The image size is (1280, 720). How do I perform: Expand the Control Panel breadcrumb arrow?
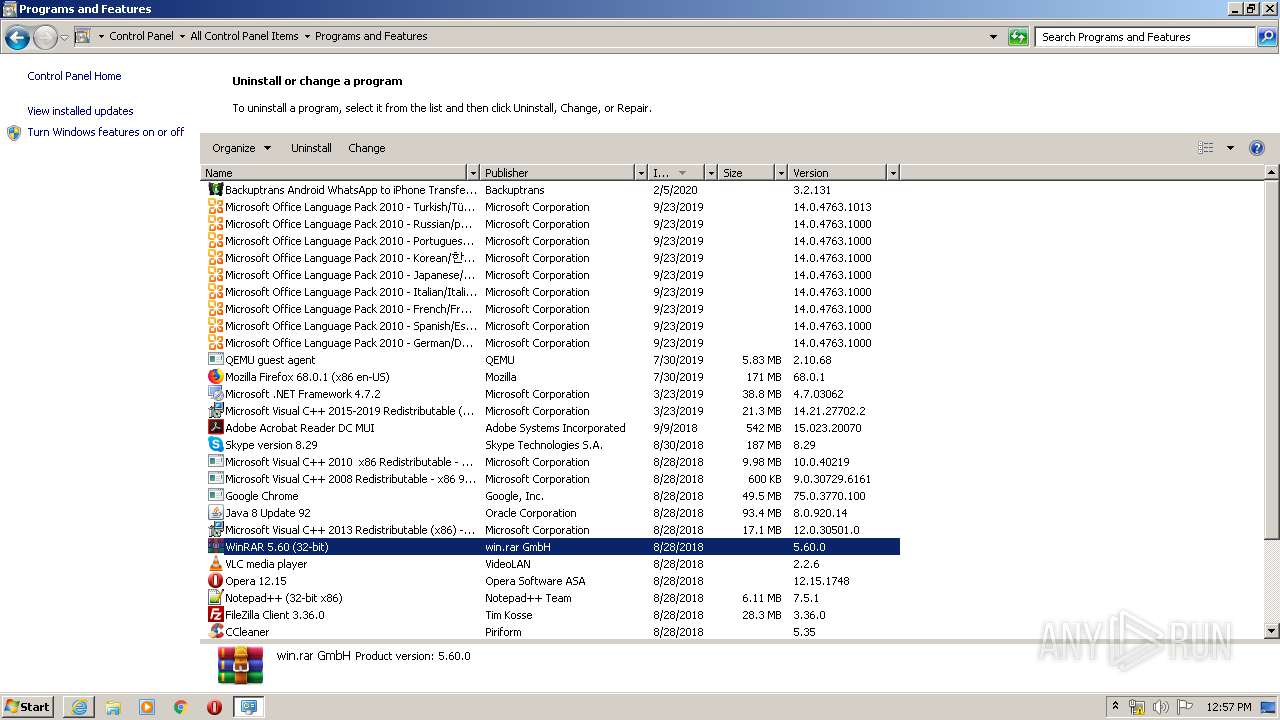[182, 37]
